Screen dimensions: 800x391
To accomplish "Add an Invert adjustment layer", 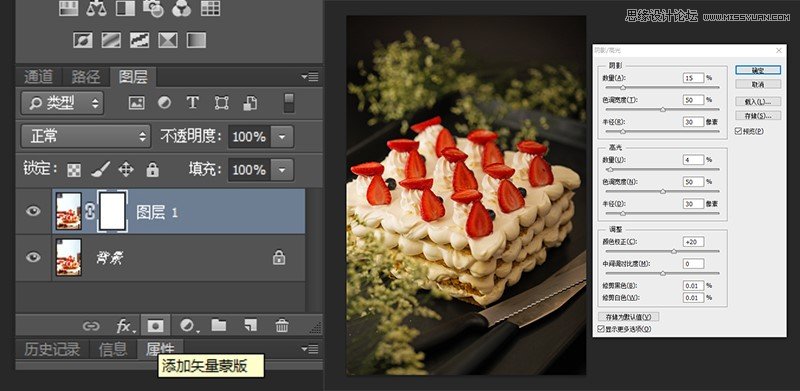I will point(83,40).
